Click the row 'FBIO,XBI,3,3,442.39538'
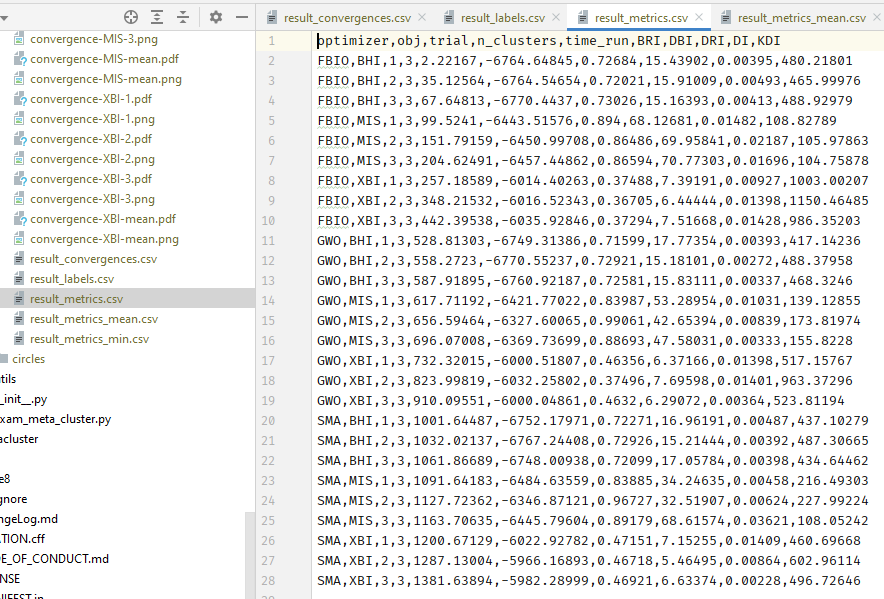This screenshot has width=884, height=599. pos(589,221)
